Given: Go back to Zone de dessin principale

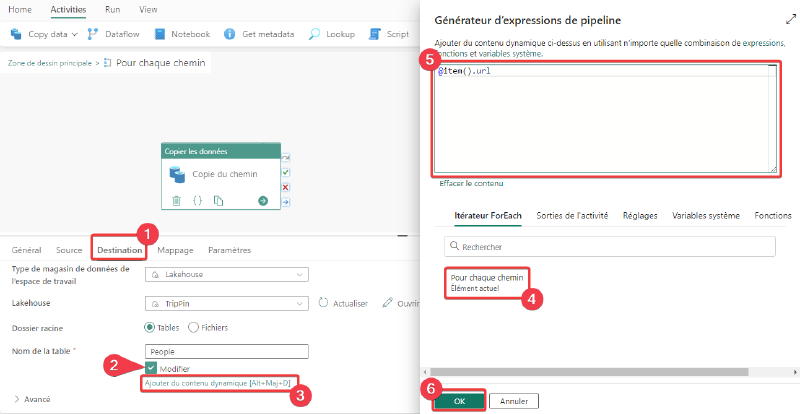Looking at the screenshot, I should tap(49, 63).
